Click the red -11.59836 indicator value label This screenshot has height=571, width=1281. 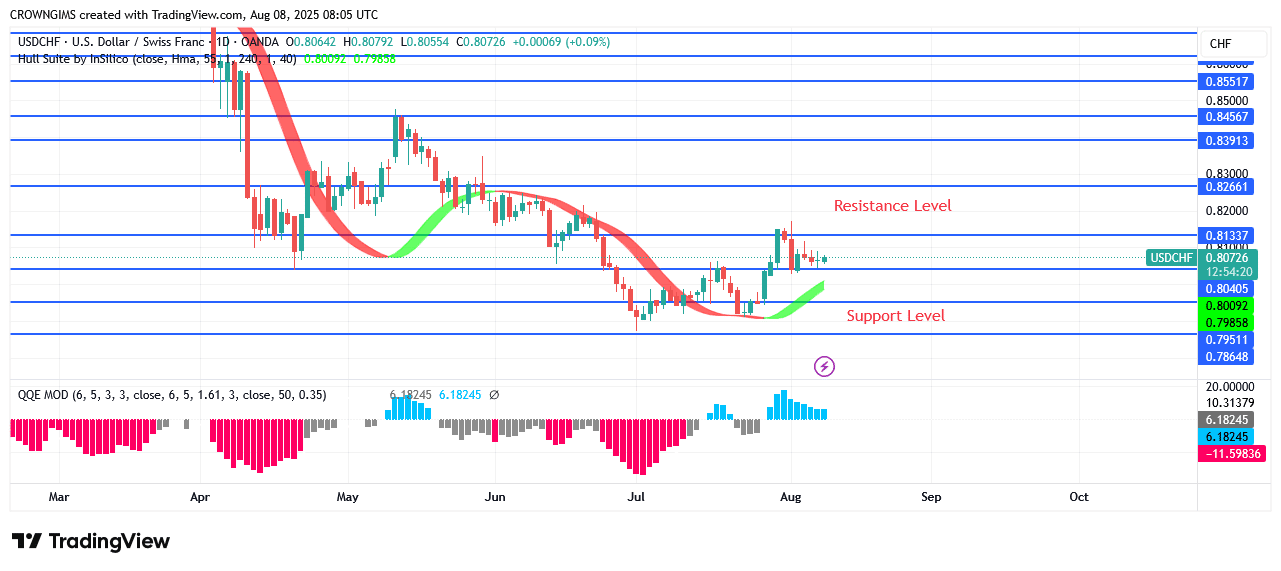point(1231,454)
